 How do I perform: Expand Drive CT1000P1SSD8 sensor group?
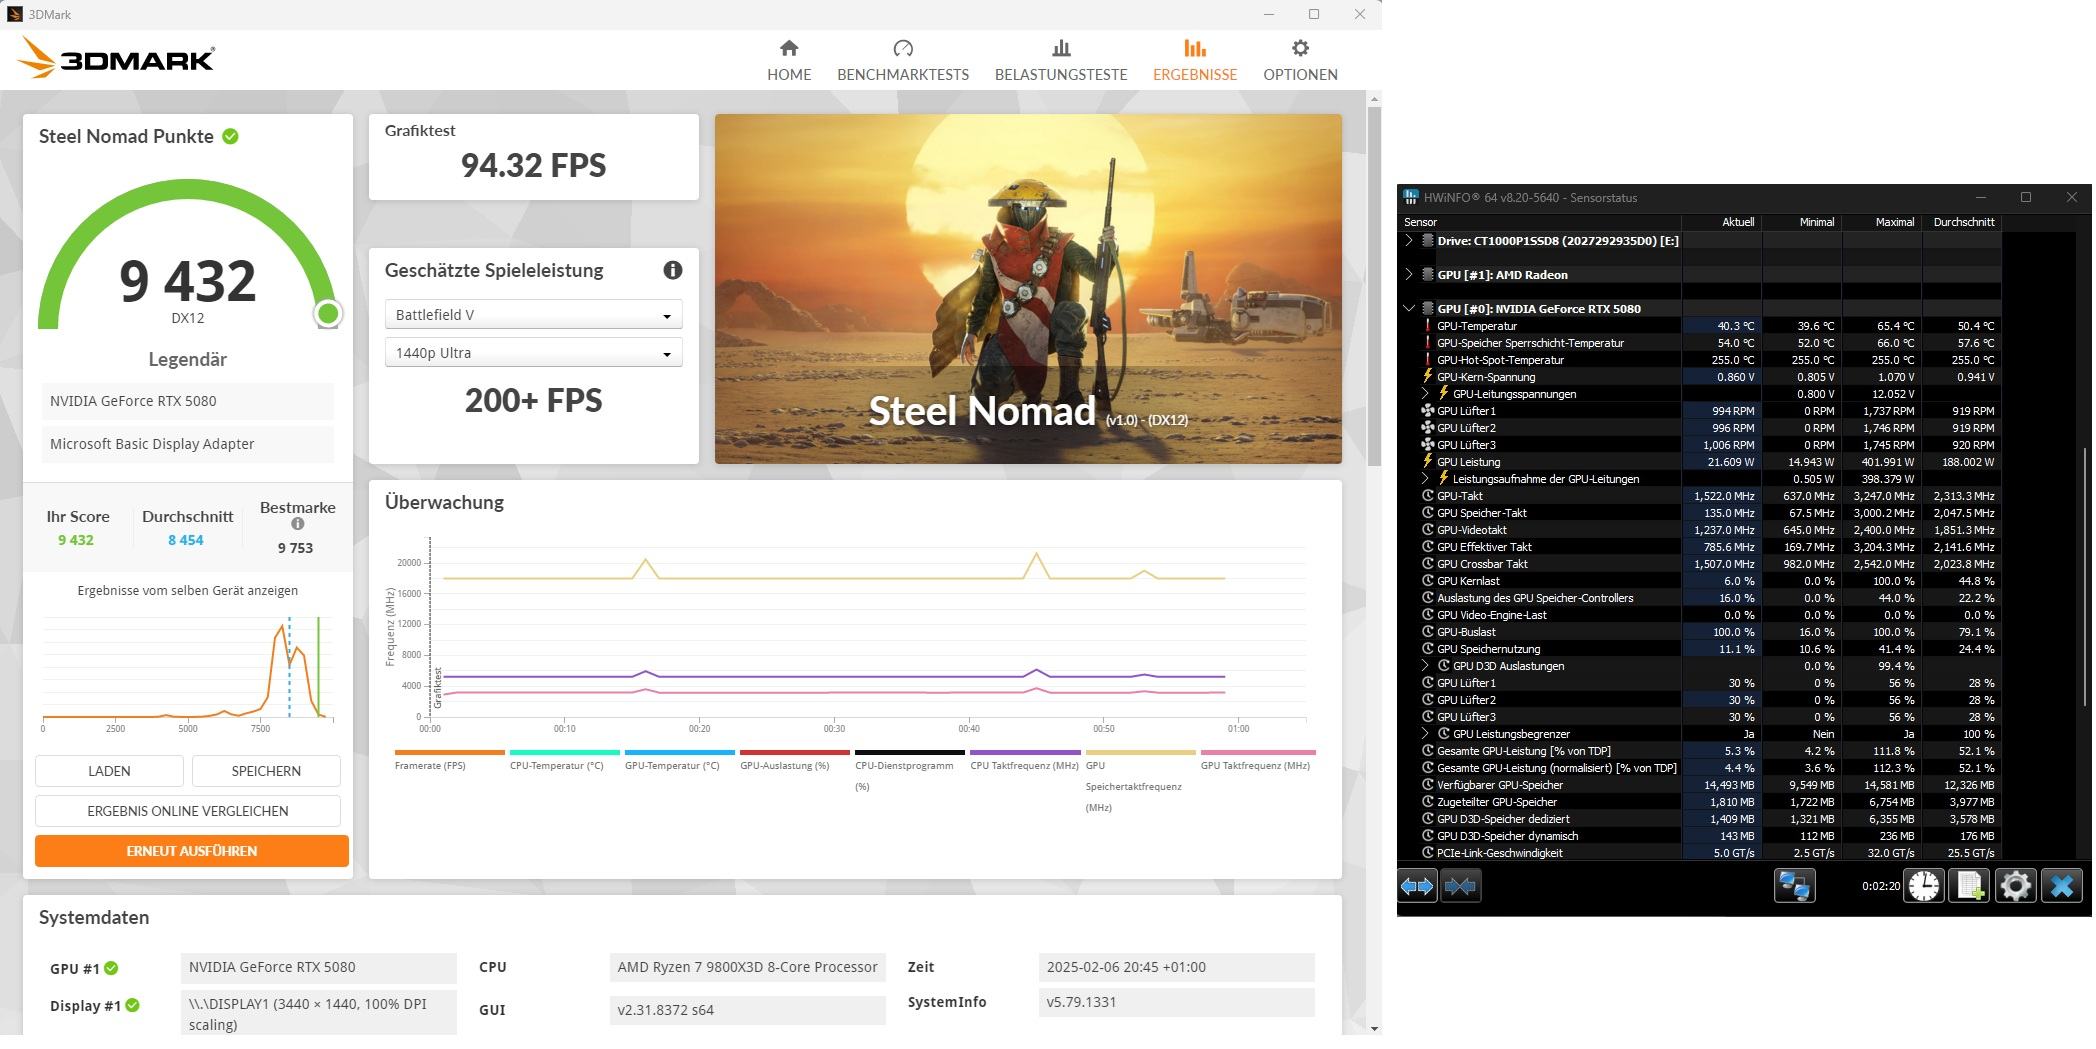click(1409, 240)
